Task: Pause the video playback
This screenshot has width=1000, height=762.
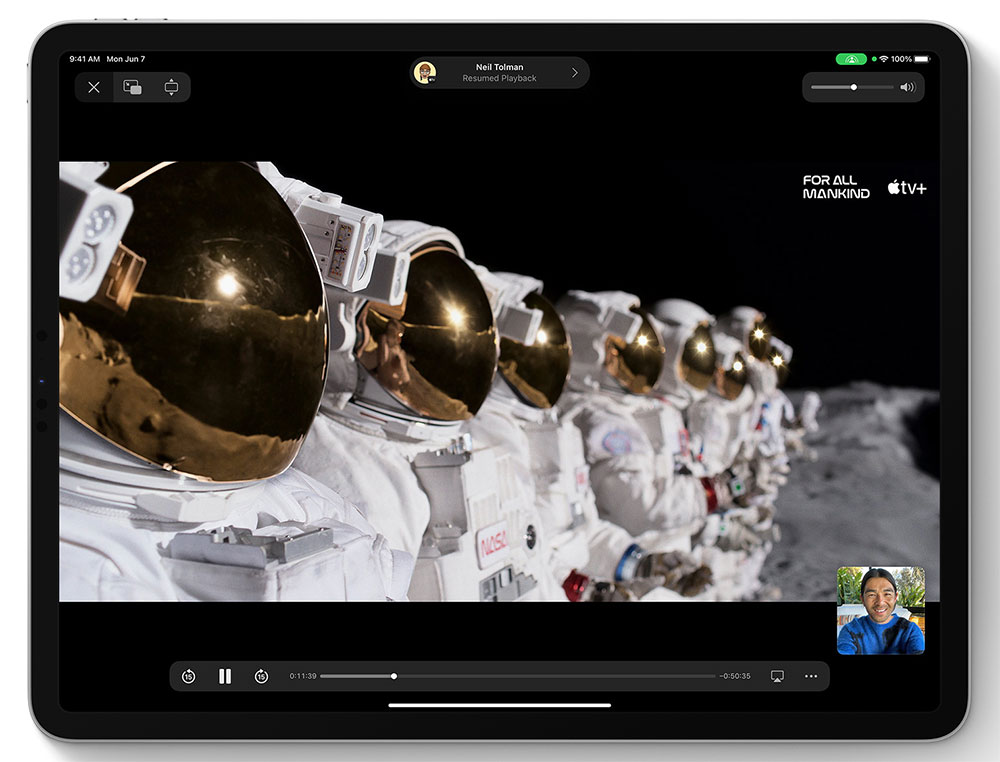Action: [x=224, y=676]
